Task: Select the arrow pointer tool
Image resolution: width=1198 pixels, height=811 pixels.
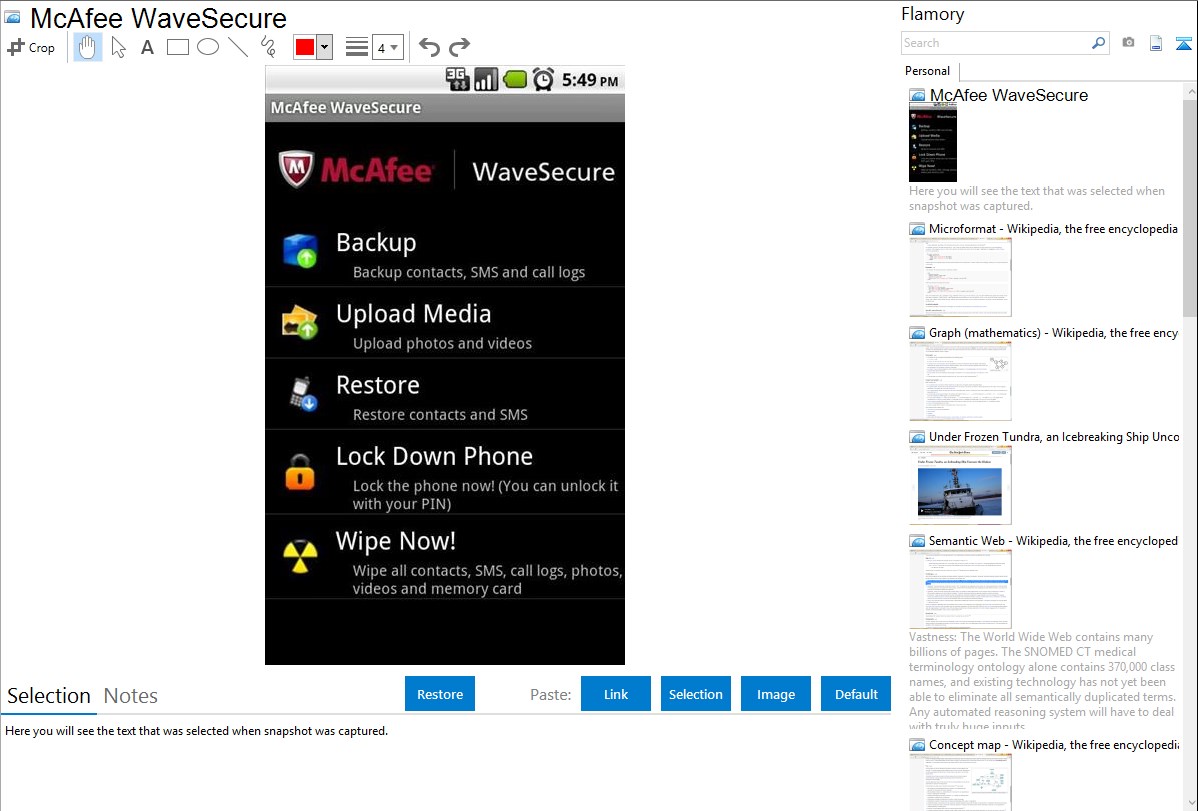Action: [x=118, y=47]
